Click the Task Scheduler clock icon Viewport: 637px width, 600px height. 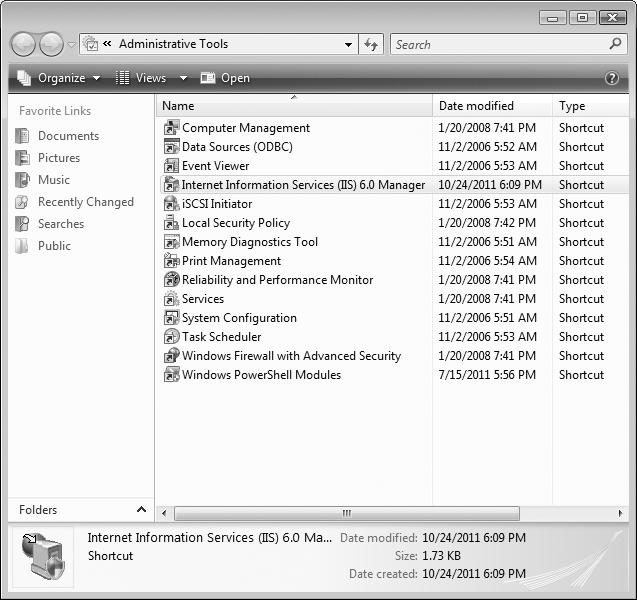(171, 337)
